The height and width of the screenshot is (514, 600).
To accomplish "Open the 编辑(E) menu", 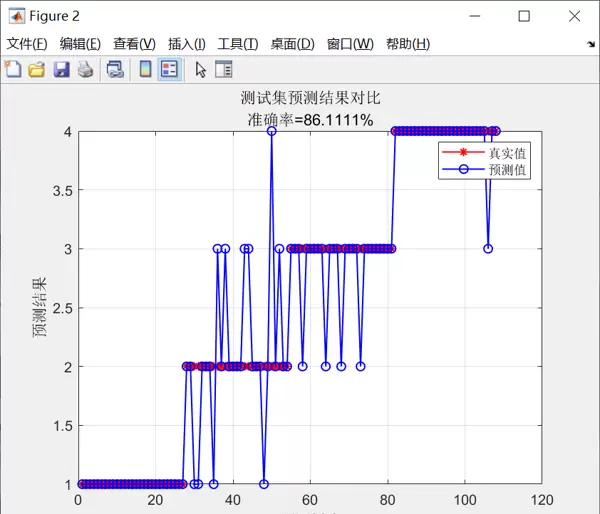I will (80, 44).
